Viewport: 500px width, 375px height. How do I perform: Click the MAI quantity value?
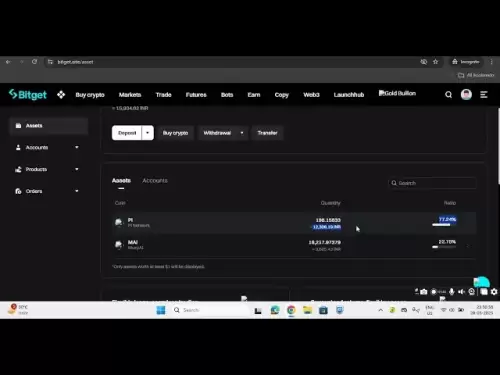tap(324, 242)
